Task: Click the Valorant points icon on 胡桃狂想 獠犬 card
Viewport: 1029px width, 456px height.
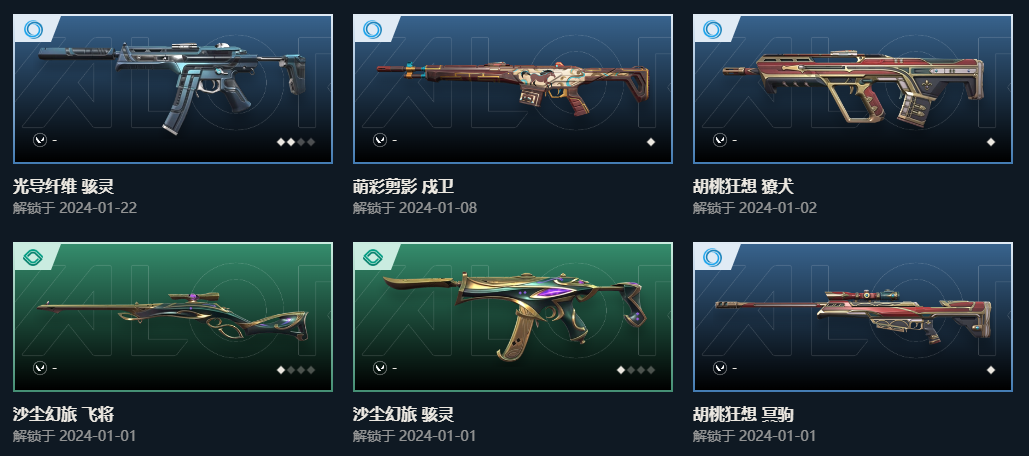Action: pos(720,140)
